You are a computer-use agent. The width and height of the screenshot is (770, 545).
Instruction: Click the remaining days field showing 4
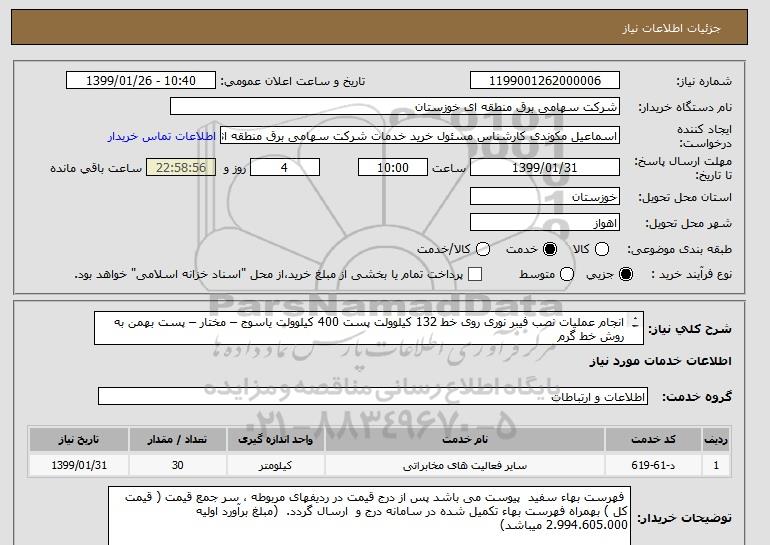click(285, 167)
